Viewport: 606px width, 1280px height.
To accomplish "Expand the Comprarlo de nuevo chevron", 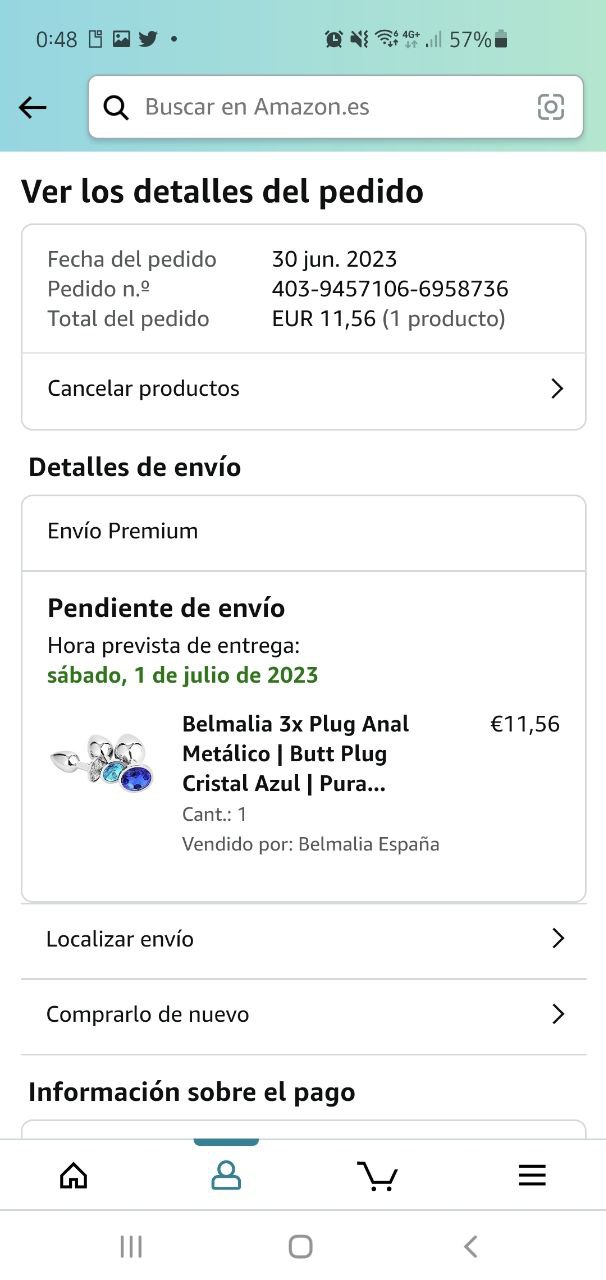I will click(558, 1014).
